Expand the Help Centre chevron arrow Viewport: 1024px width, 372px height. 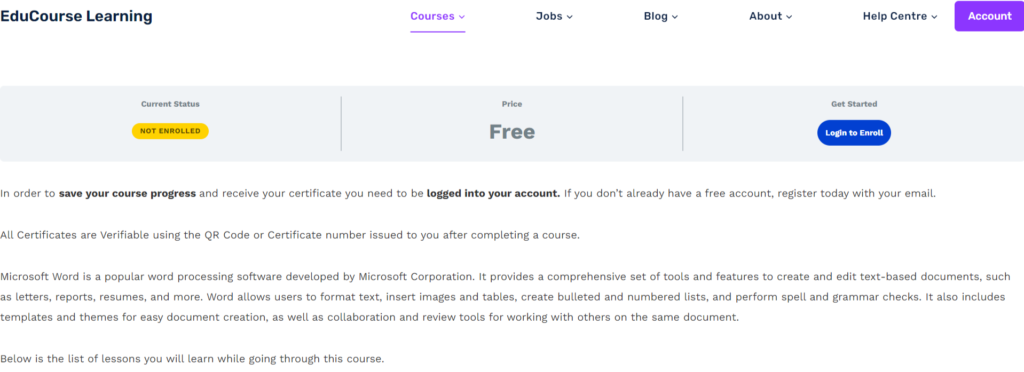click(x=934, y=17)
